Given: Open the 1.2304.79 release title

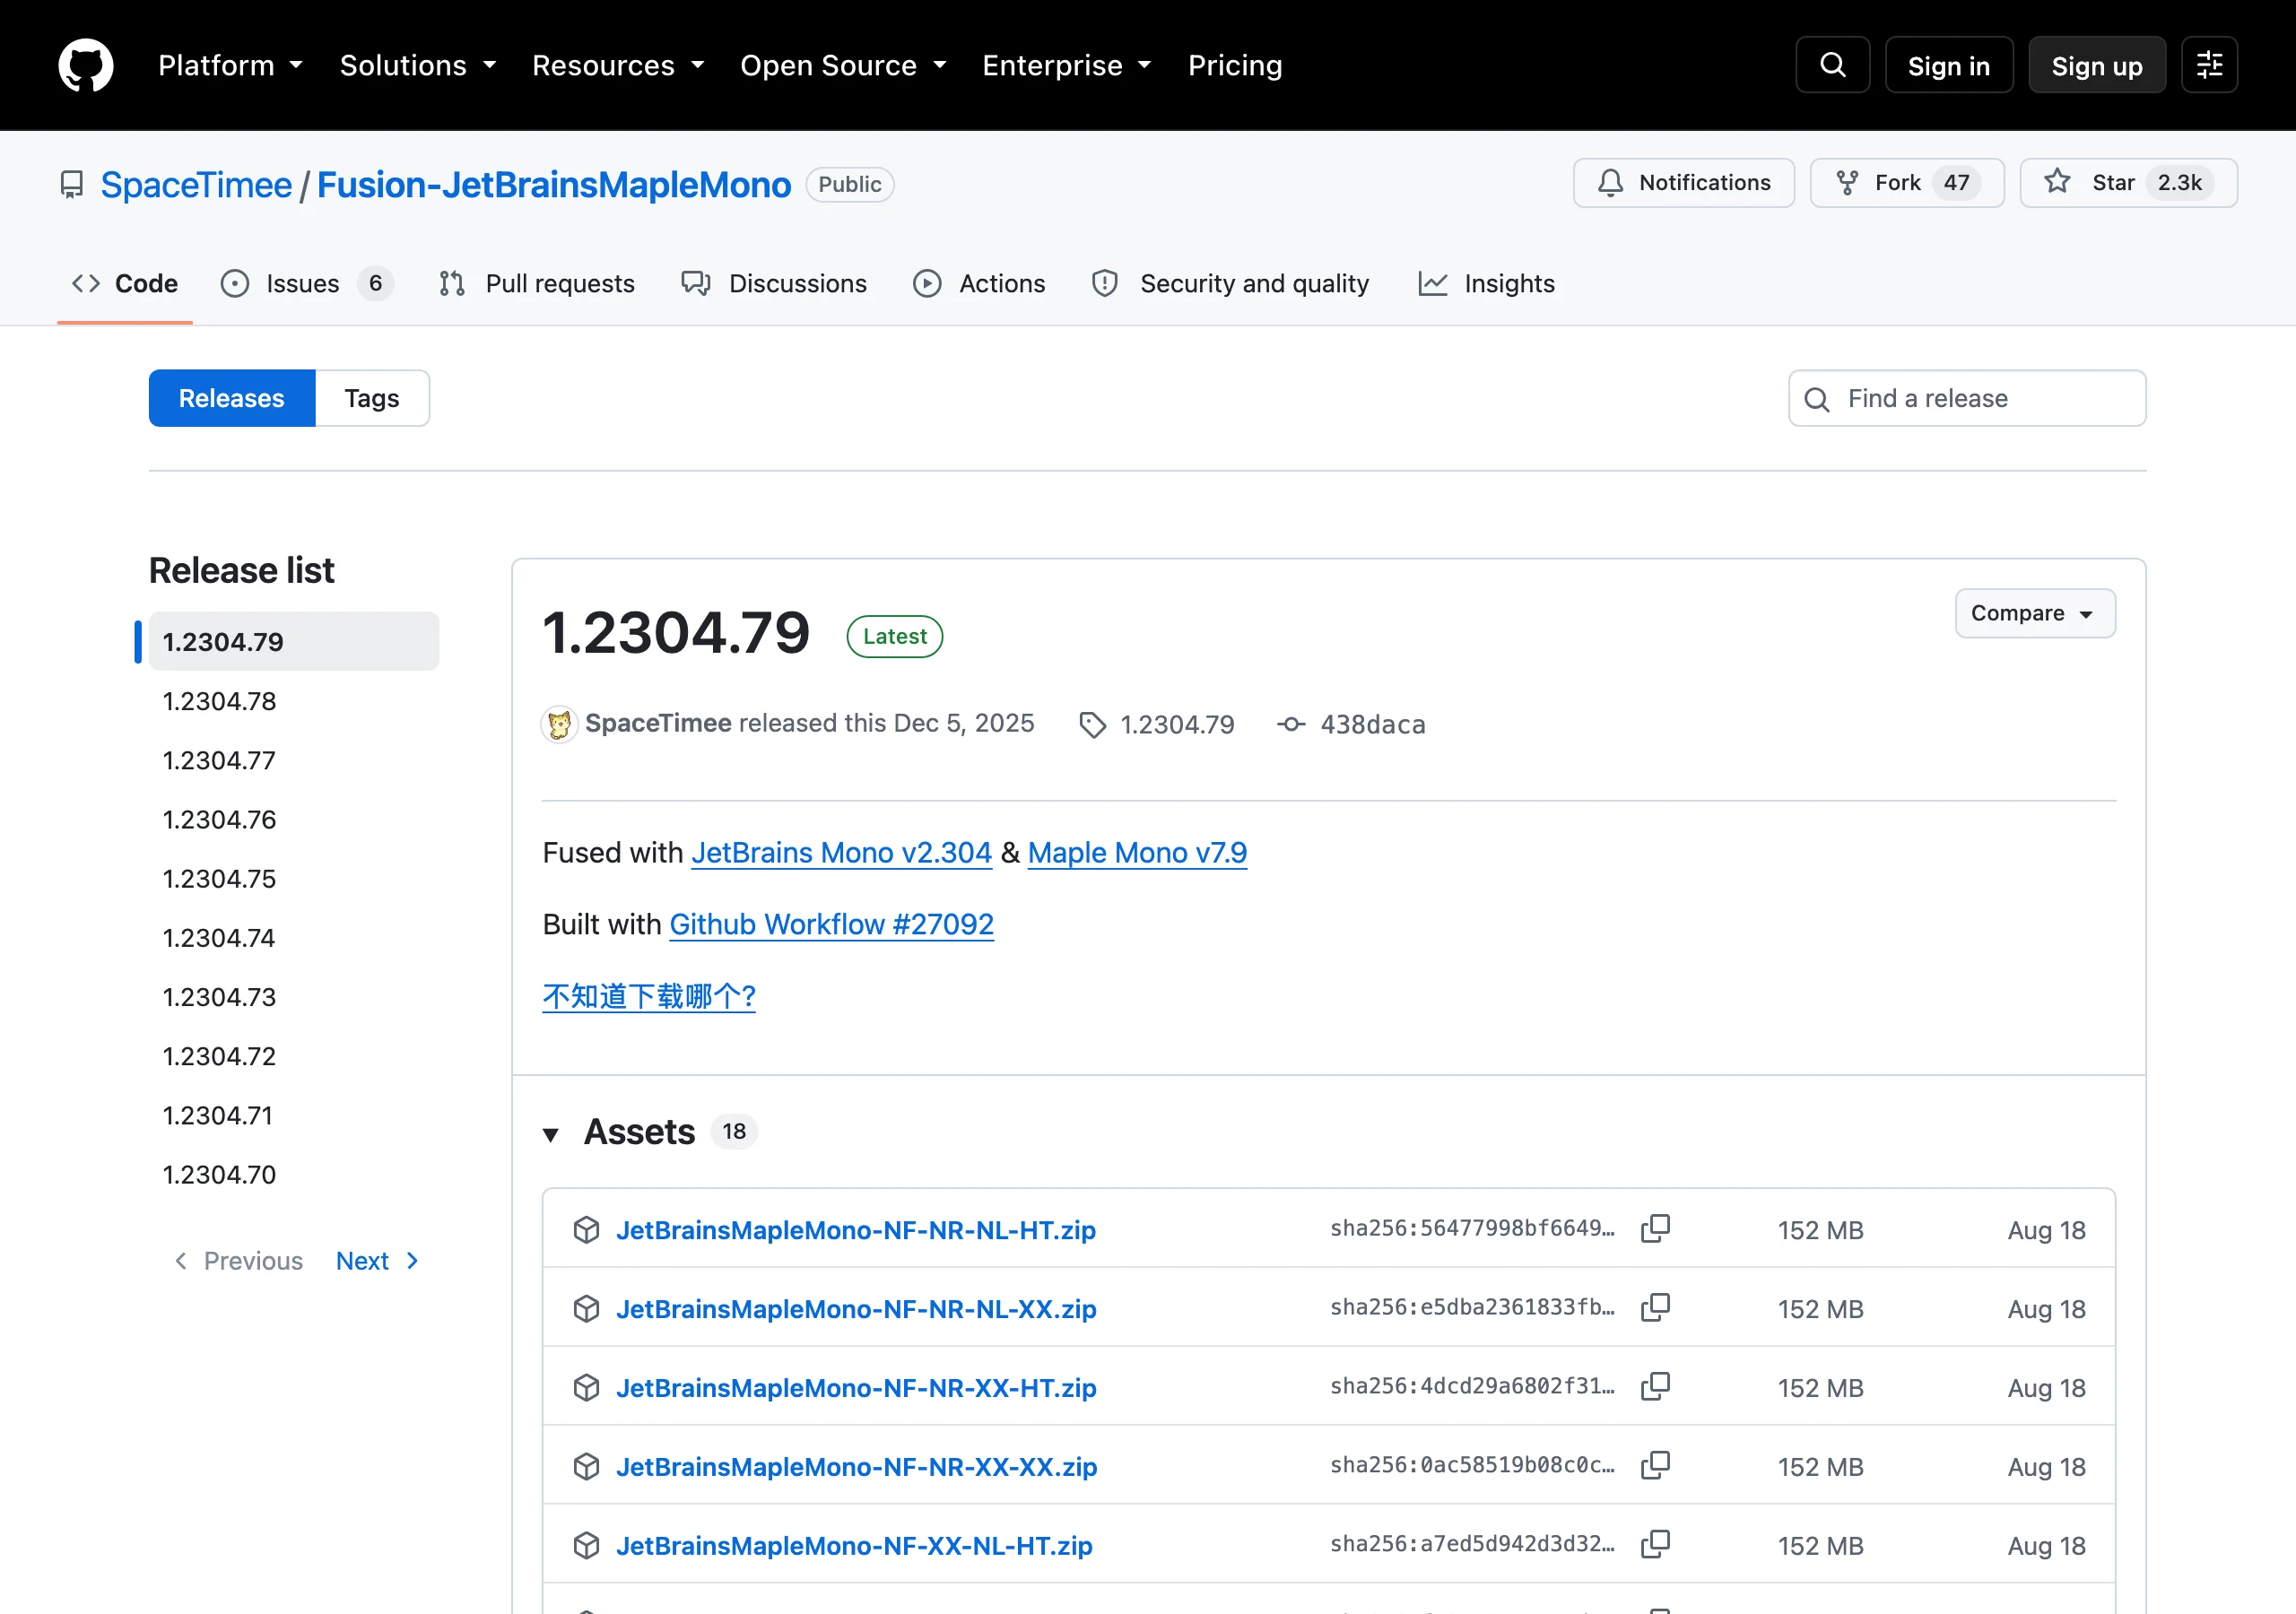Looking at the screenshot, I should point(676,633).
